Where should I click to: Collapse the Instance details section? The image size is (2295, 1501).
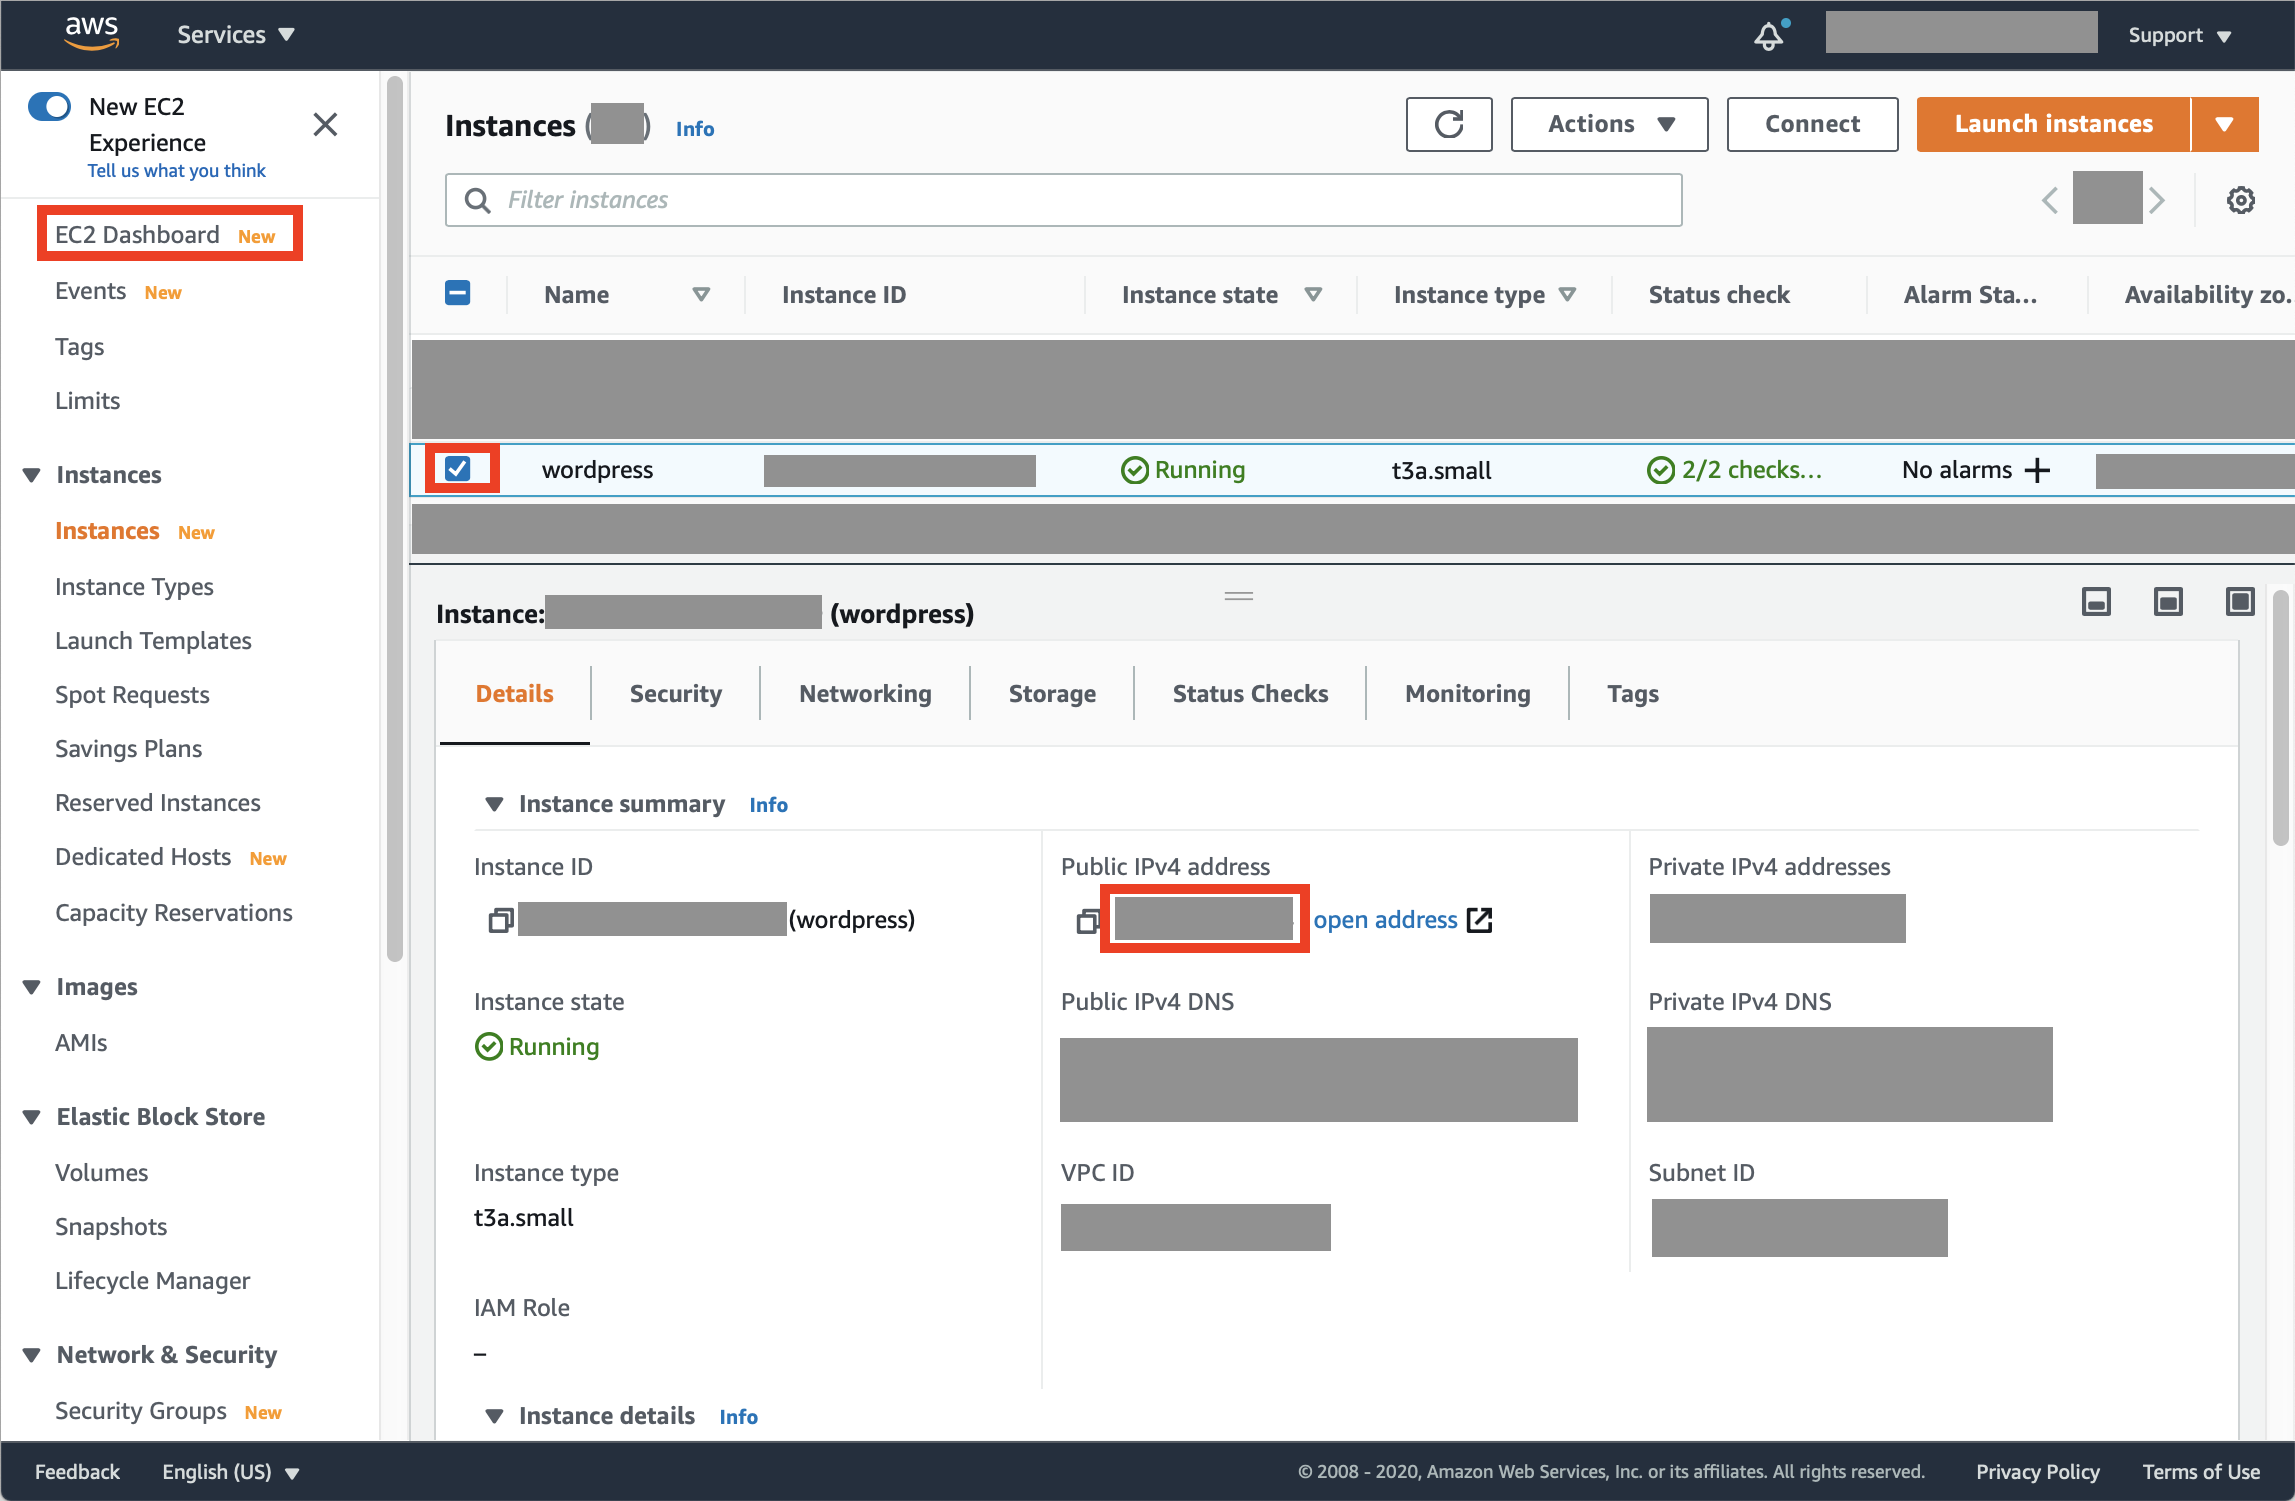494,1416
